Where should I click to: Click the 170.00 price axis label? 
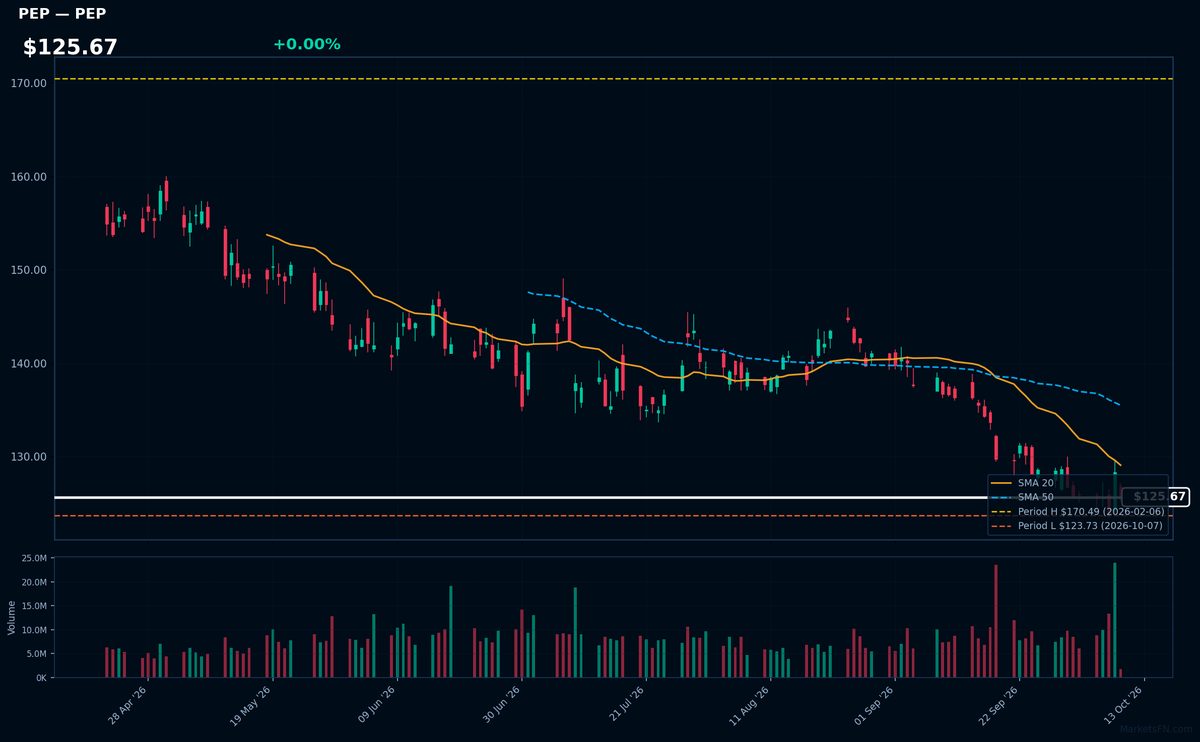[30, 83]
